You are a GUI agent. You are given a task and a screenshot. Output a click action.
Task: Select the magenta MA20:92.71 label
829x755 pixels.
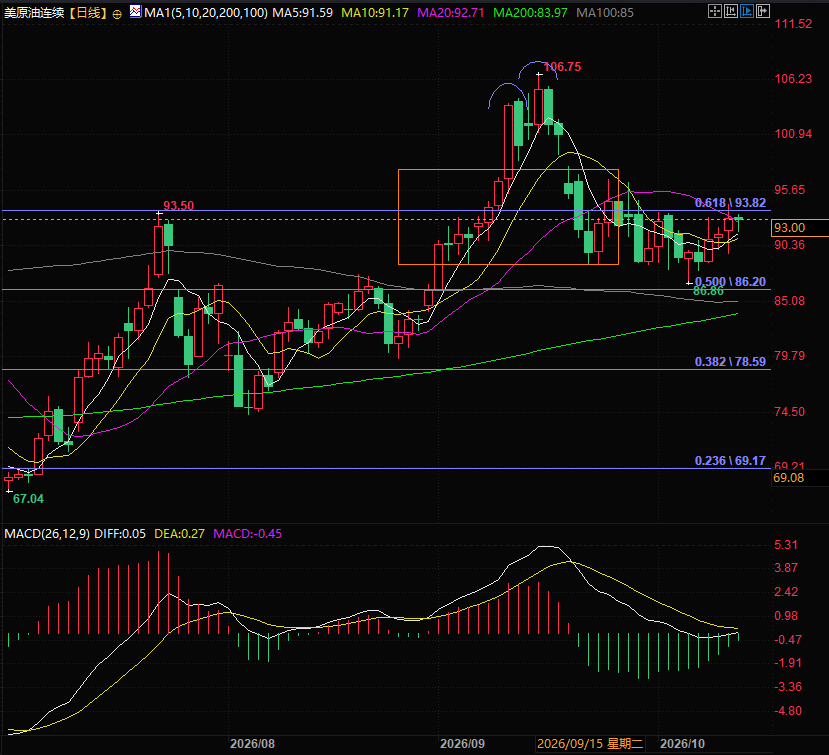click(x=450, y=13)
